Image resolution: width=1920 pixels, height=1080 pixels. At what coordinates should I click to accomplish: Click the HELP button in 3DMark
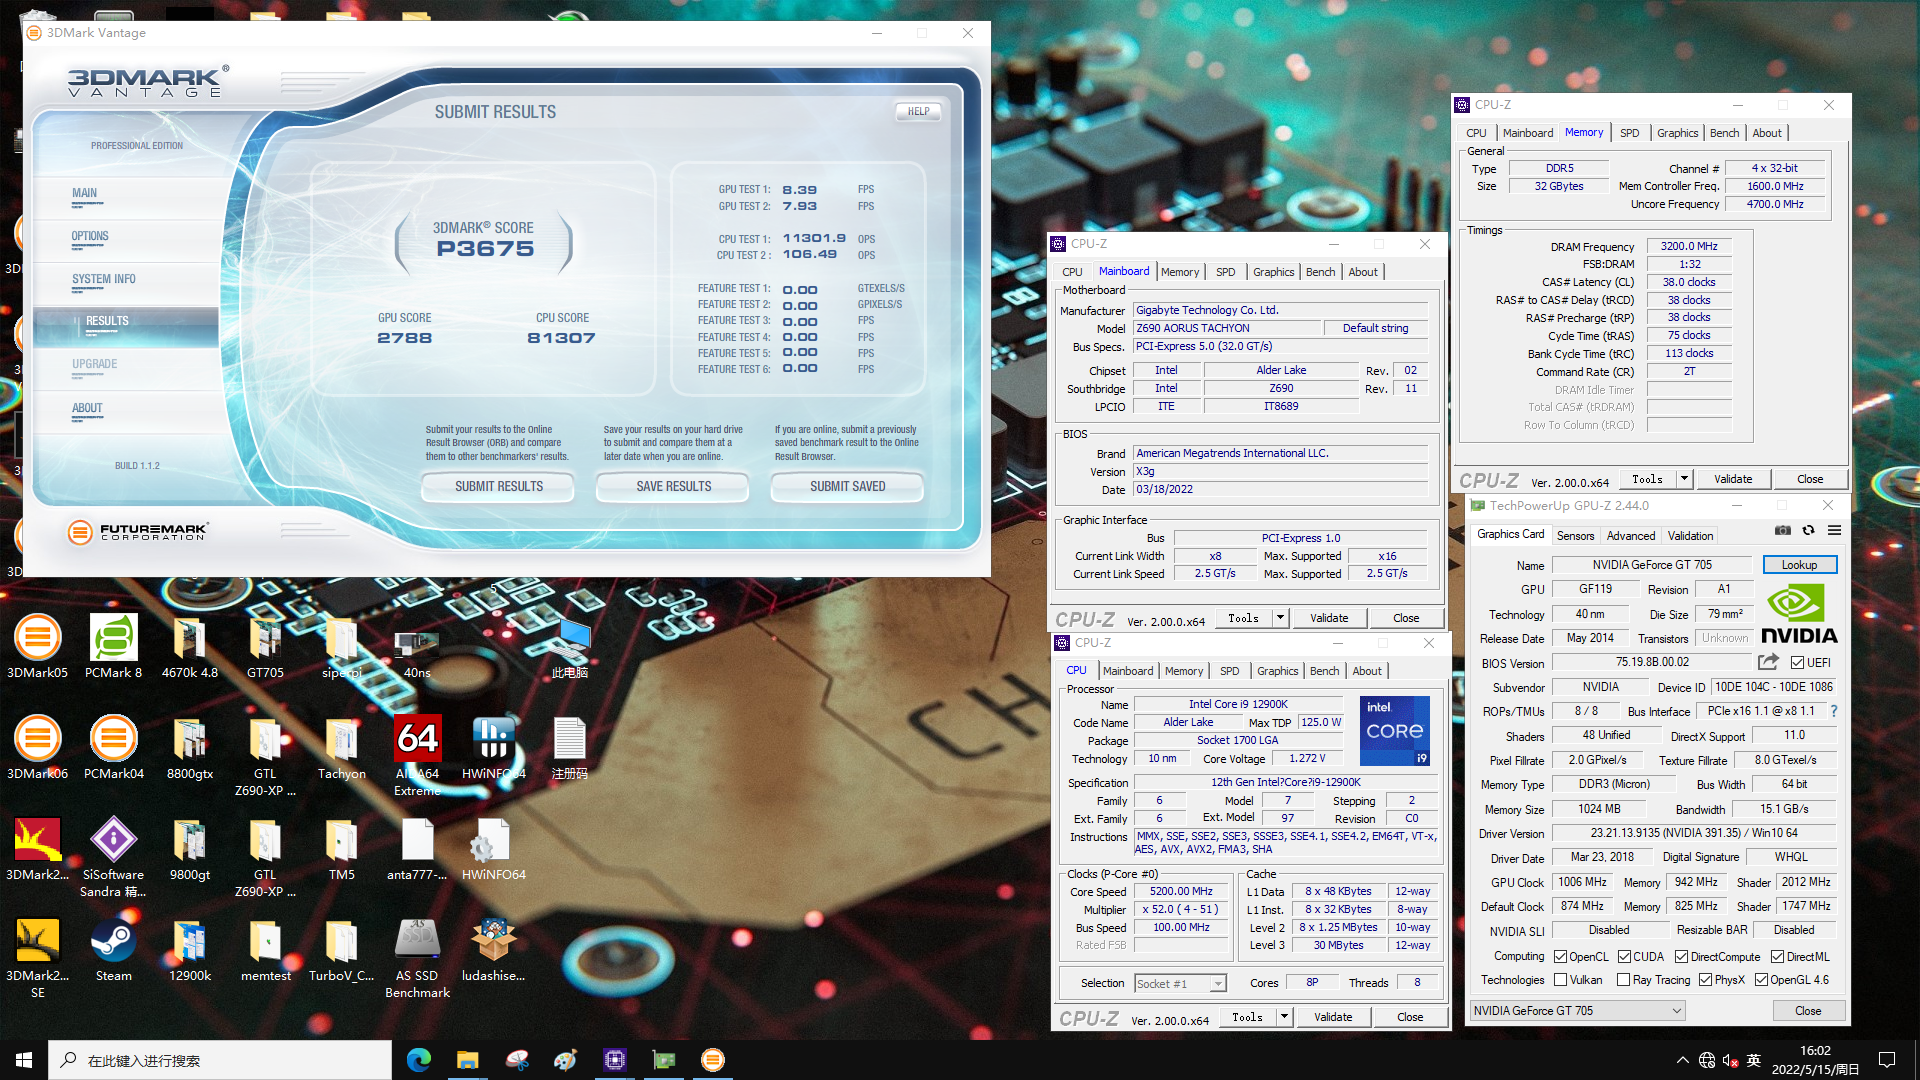(918, 112)
